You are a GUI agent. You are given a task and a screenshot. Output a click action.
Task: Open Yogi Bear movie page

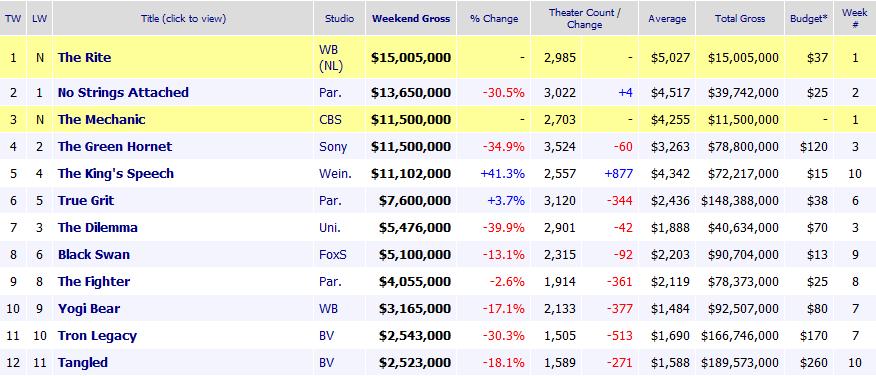(x=89, y=308)
